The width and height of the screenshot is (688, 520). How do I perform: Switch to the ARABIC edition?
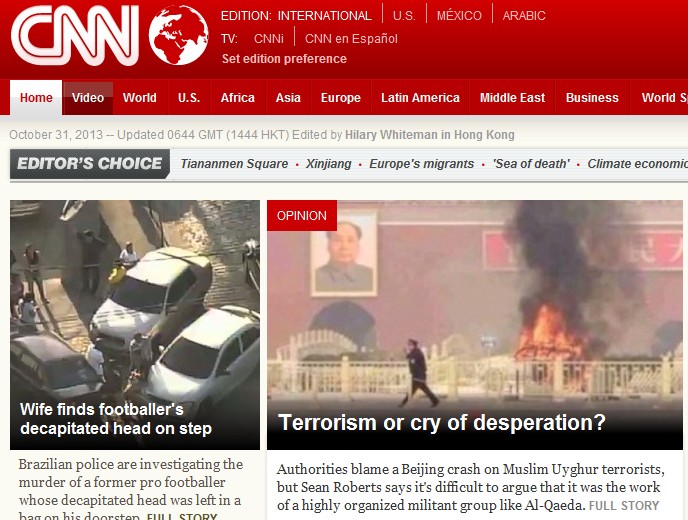524,16
